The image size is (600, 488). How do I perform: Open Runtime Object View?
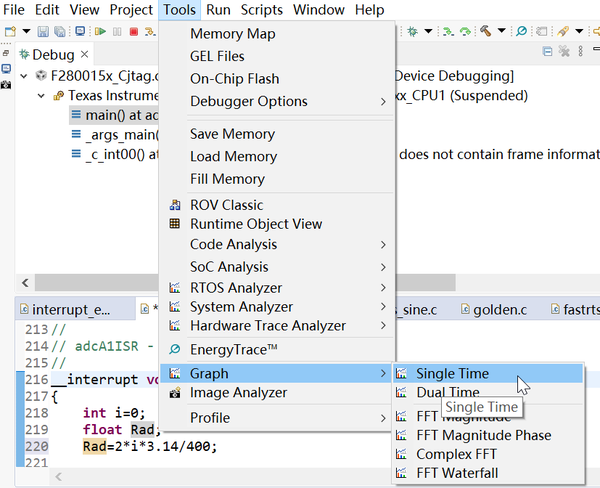coord(256,224)
